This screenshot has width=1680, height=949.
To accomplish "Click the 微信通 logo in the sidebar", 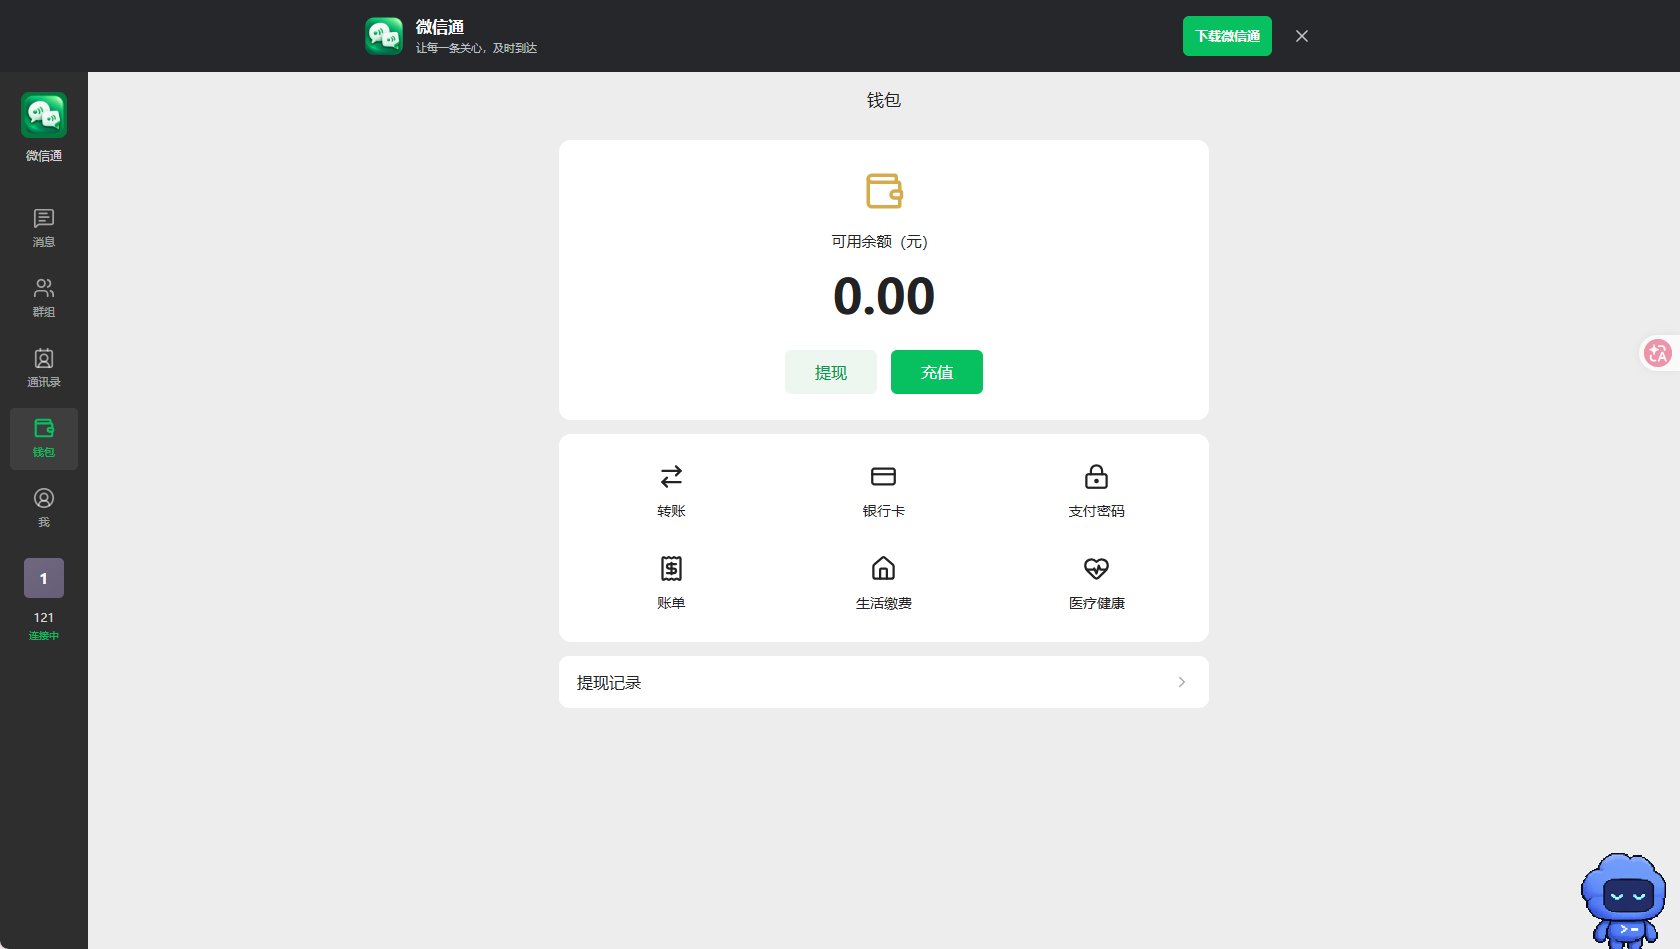I will (x=44, y=115).
